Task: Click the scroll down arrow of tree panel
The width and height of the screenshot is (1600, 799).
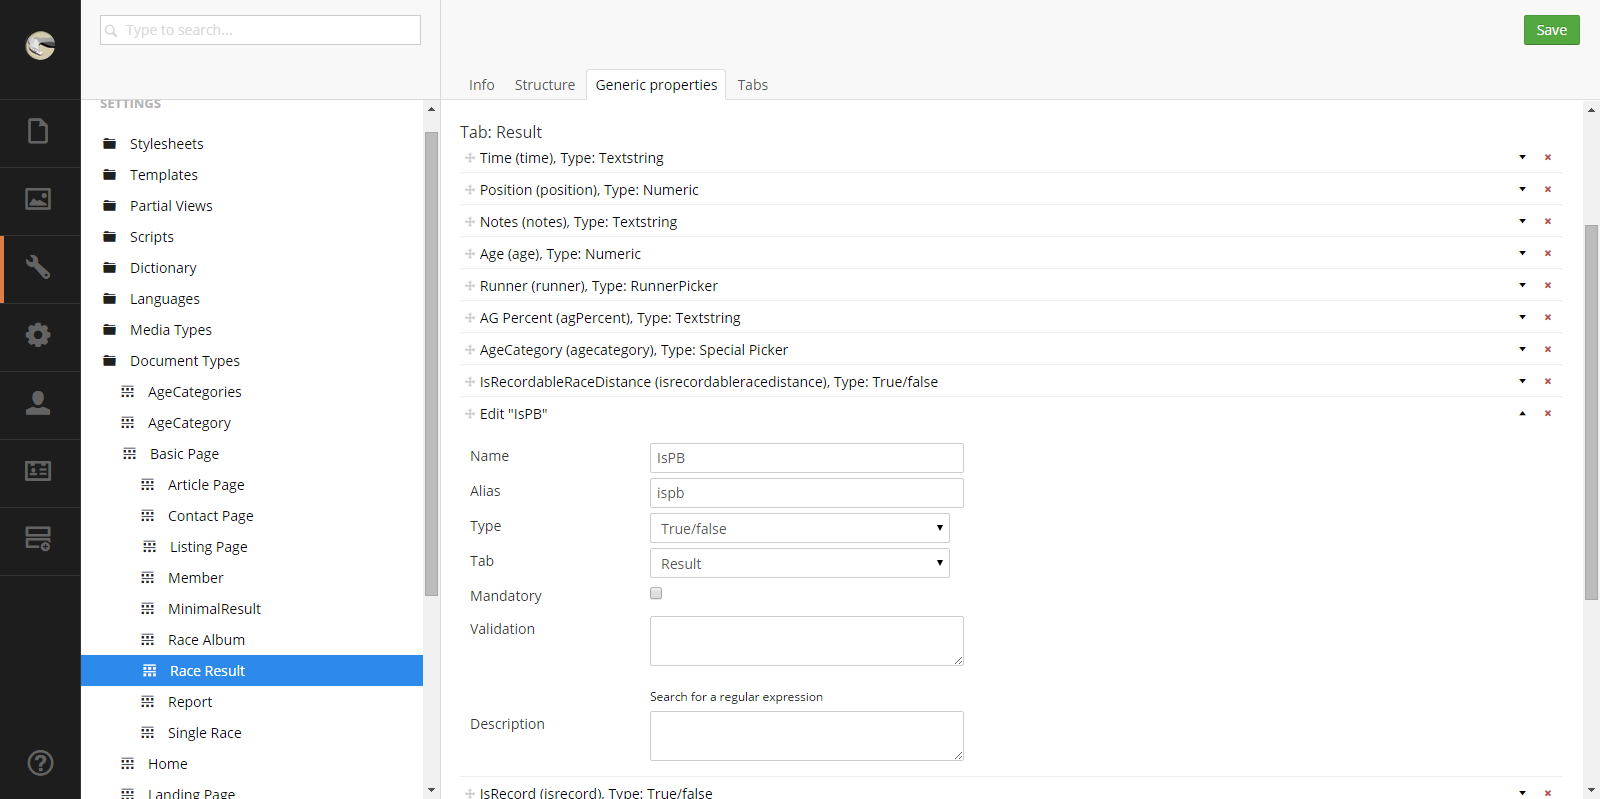Action: click(431, 790)
